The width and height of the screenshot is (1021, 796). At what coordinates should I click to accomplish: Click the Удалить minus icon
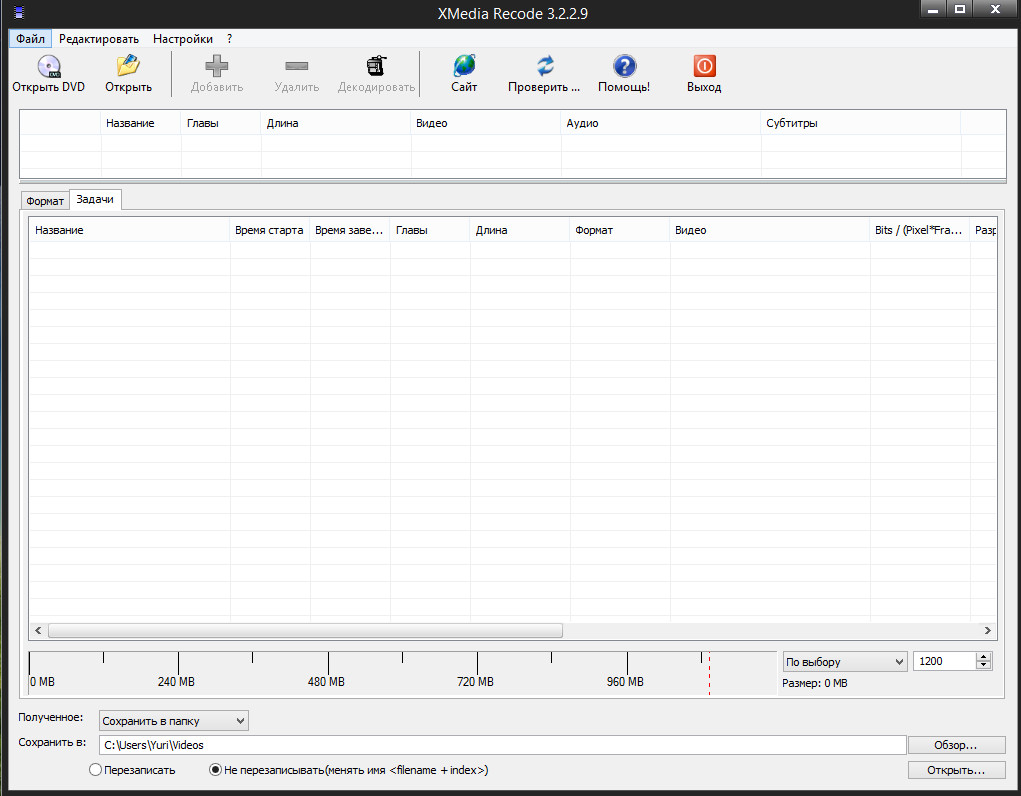[297, 66]
